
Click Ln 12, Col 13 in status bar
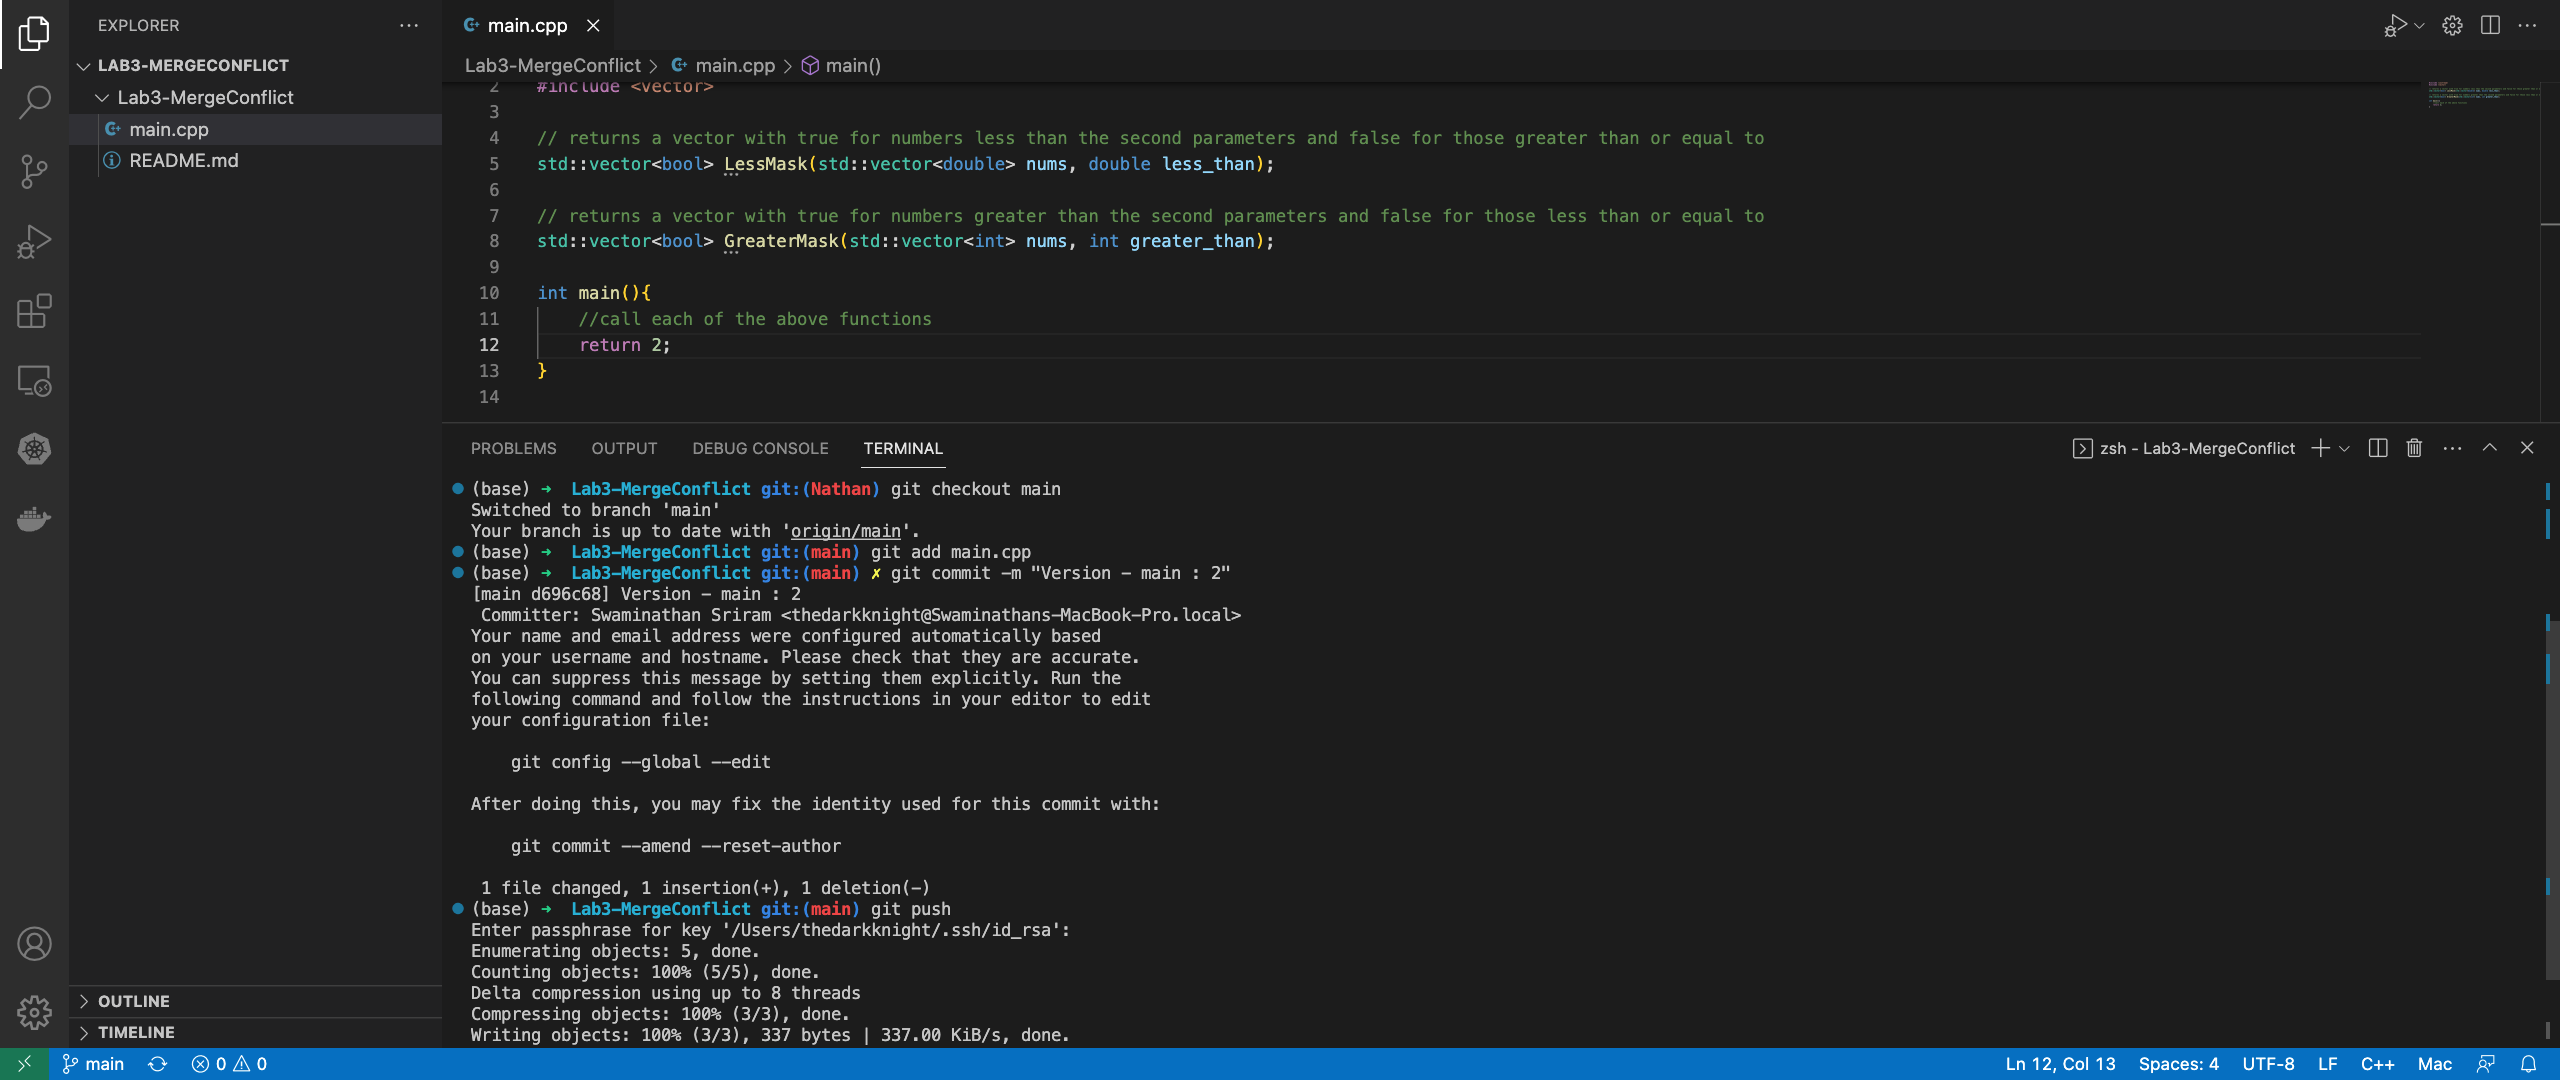tap(2060, 1064)
